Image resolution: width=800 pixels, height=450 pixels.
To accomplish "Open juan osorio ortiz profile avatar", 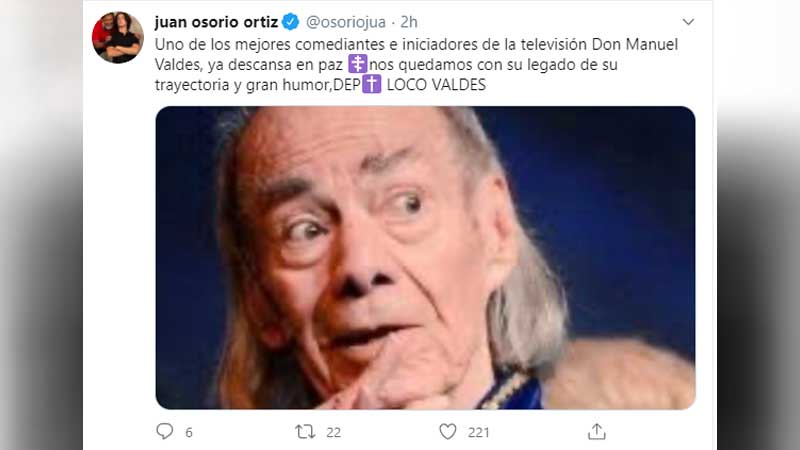I will click(x=118, y=37).
